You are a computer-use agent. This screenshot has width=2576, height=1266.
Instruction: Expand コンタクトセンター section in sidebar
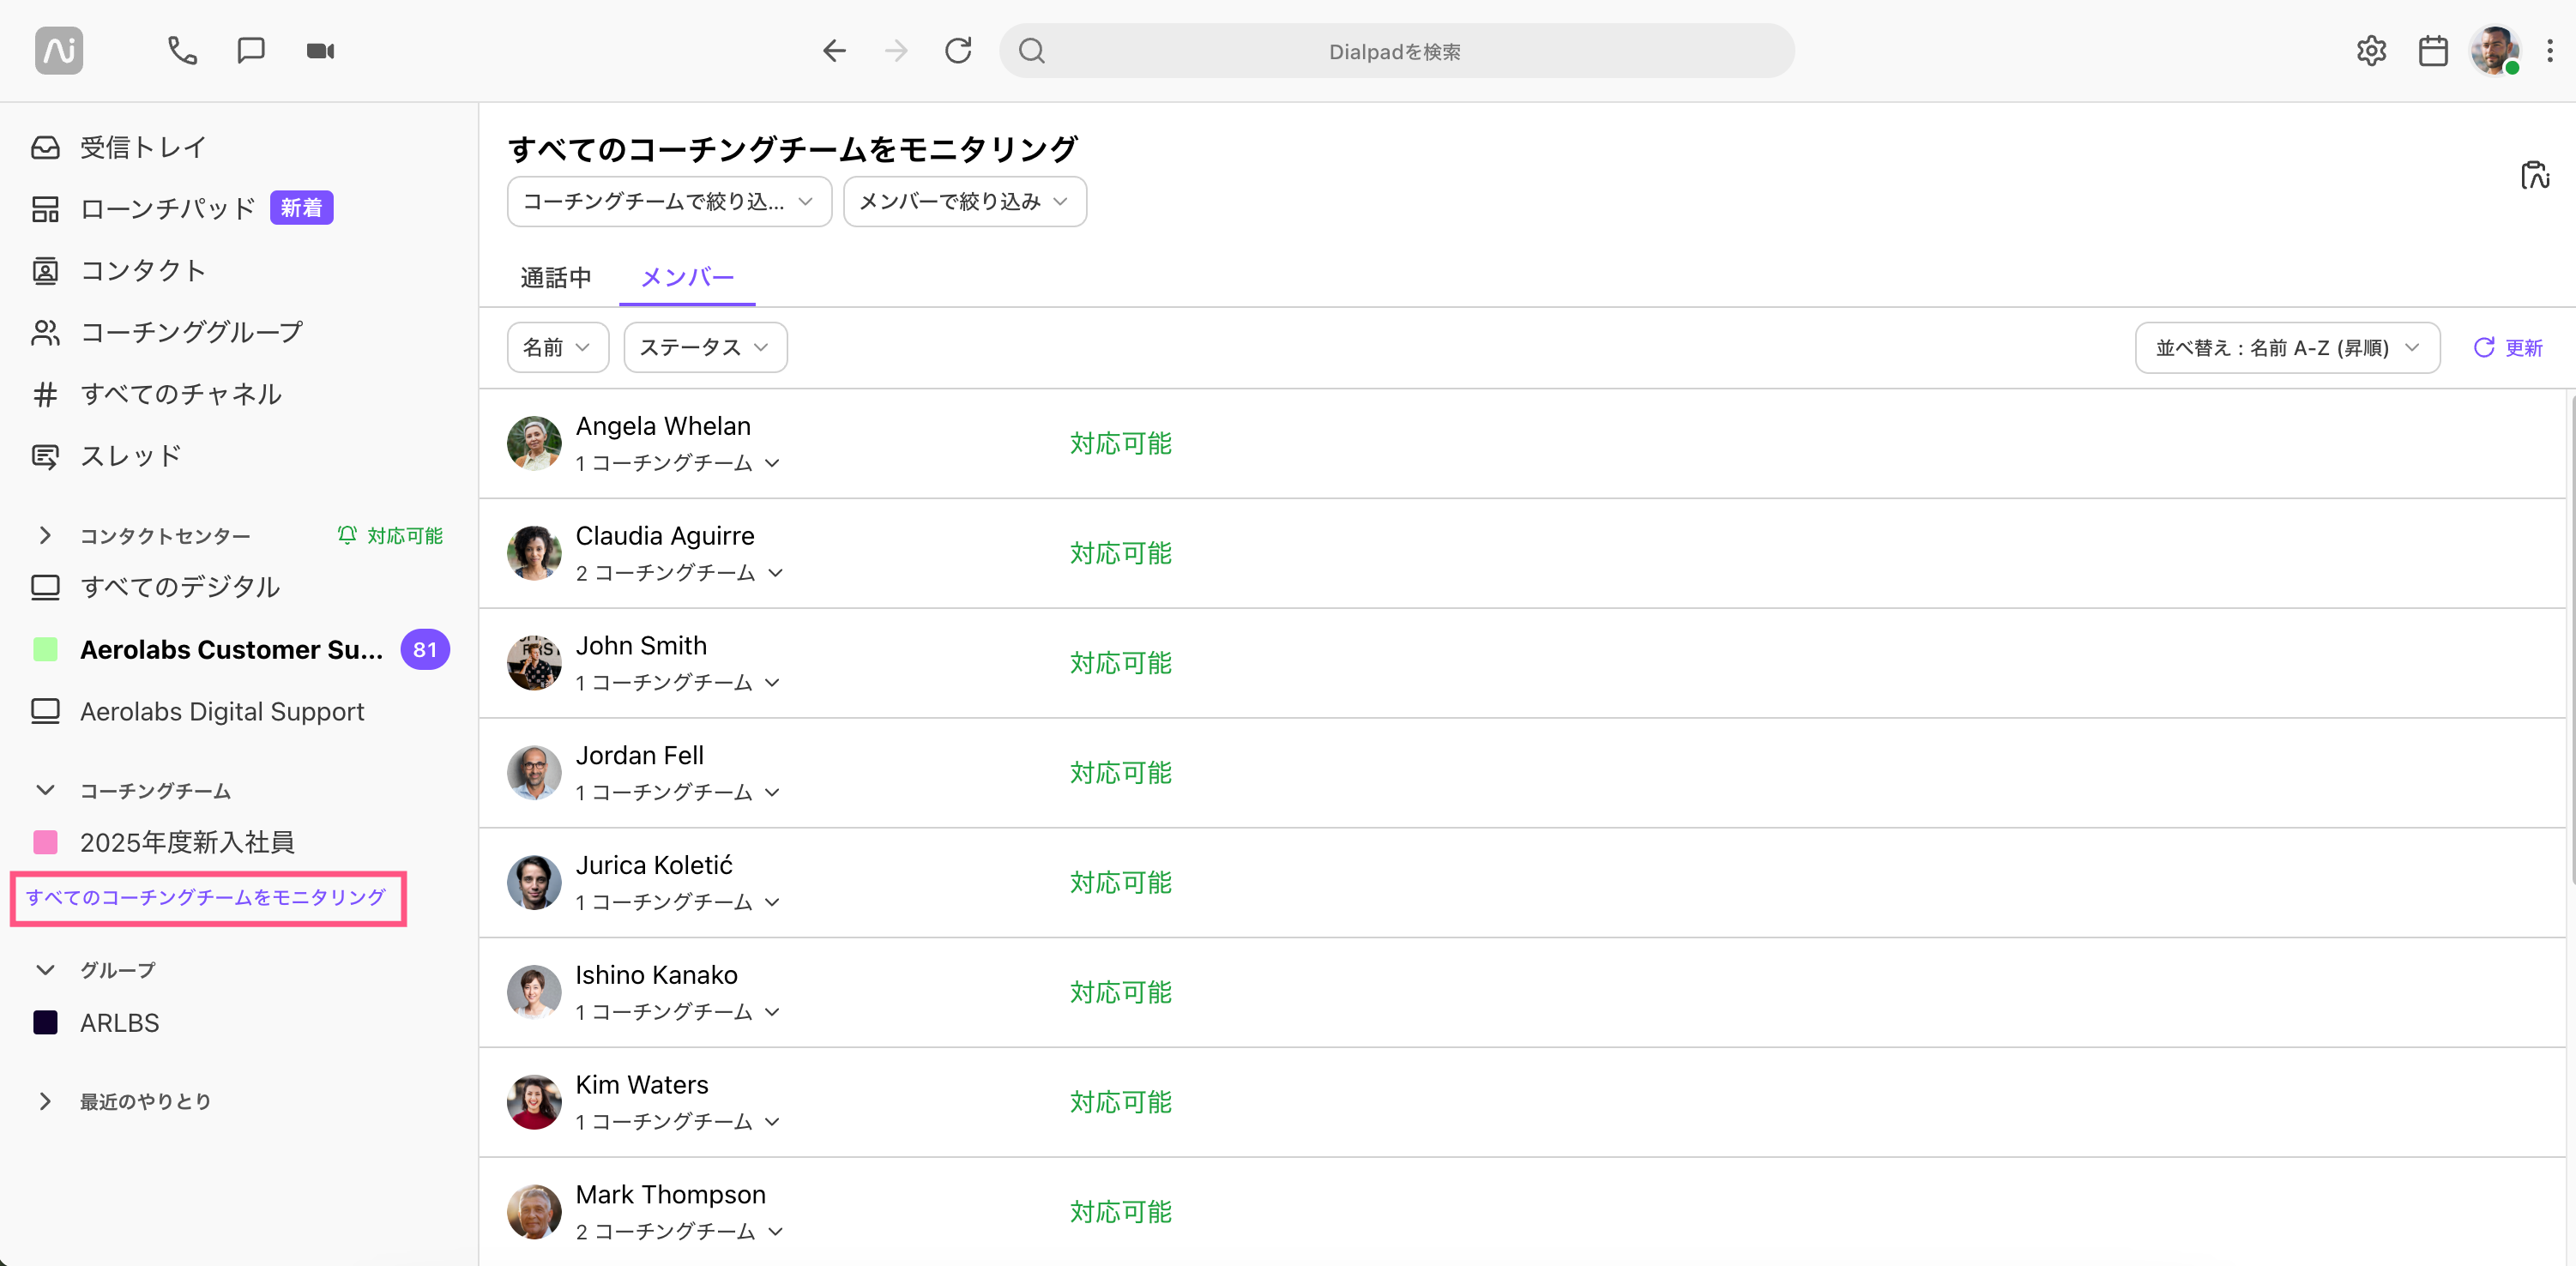pos(43,534)
